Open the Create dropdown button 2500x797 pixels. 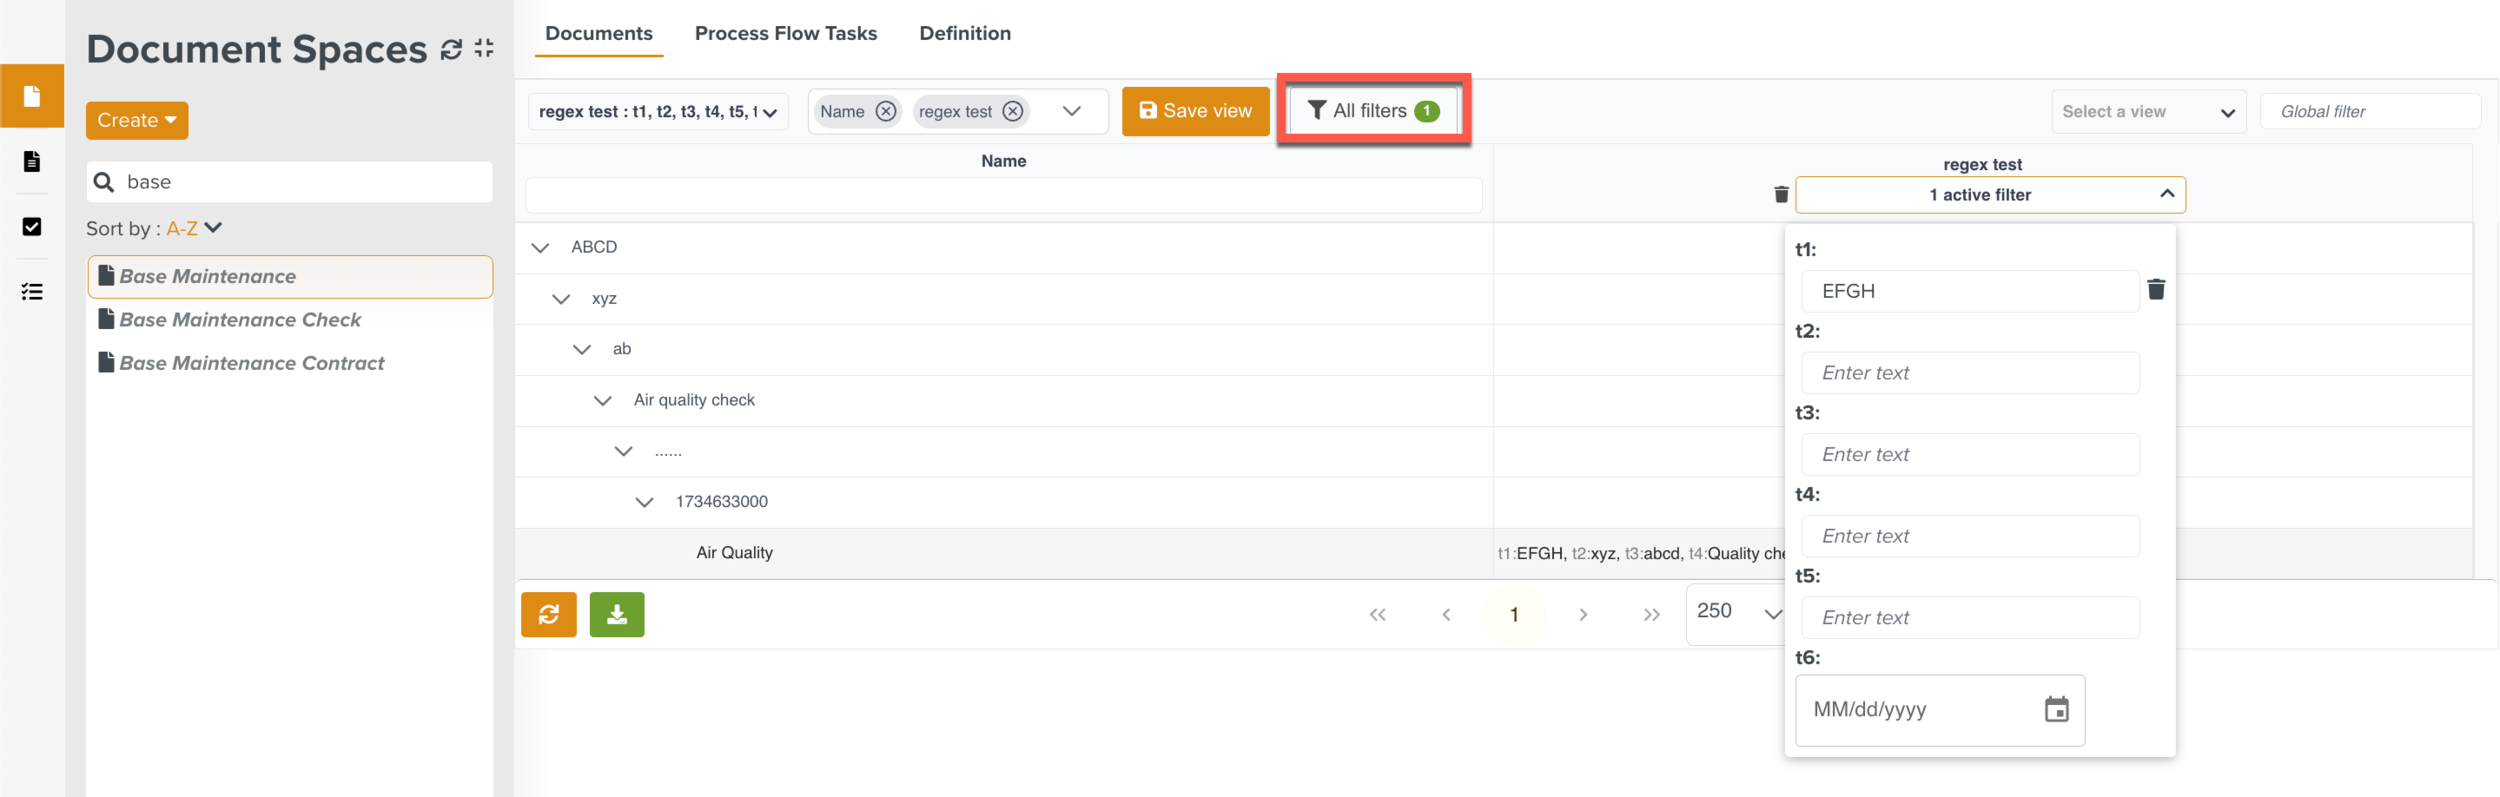(137, 120)
